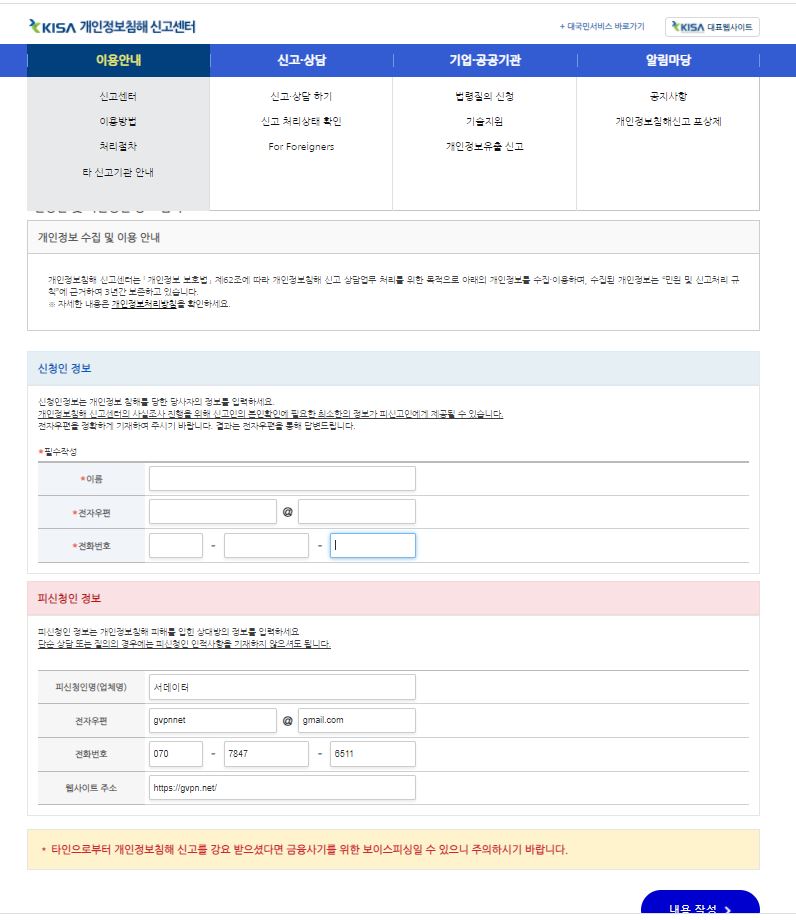Screen dimensions: 796x920
Task: Click the 피신청인명(업체명) row label
Action: coord(91,687)
